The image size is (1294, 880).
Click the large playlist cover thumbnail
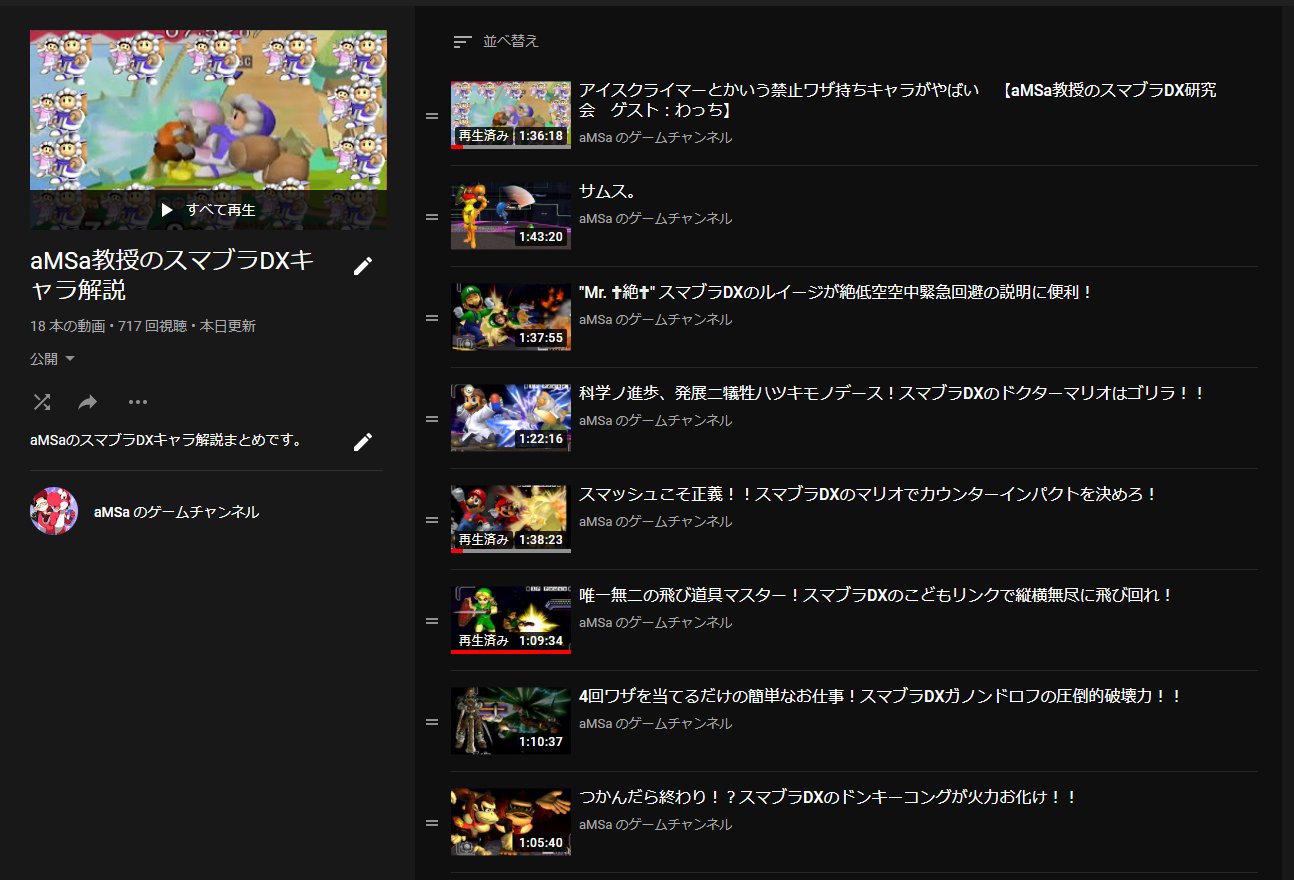point(208,130)
